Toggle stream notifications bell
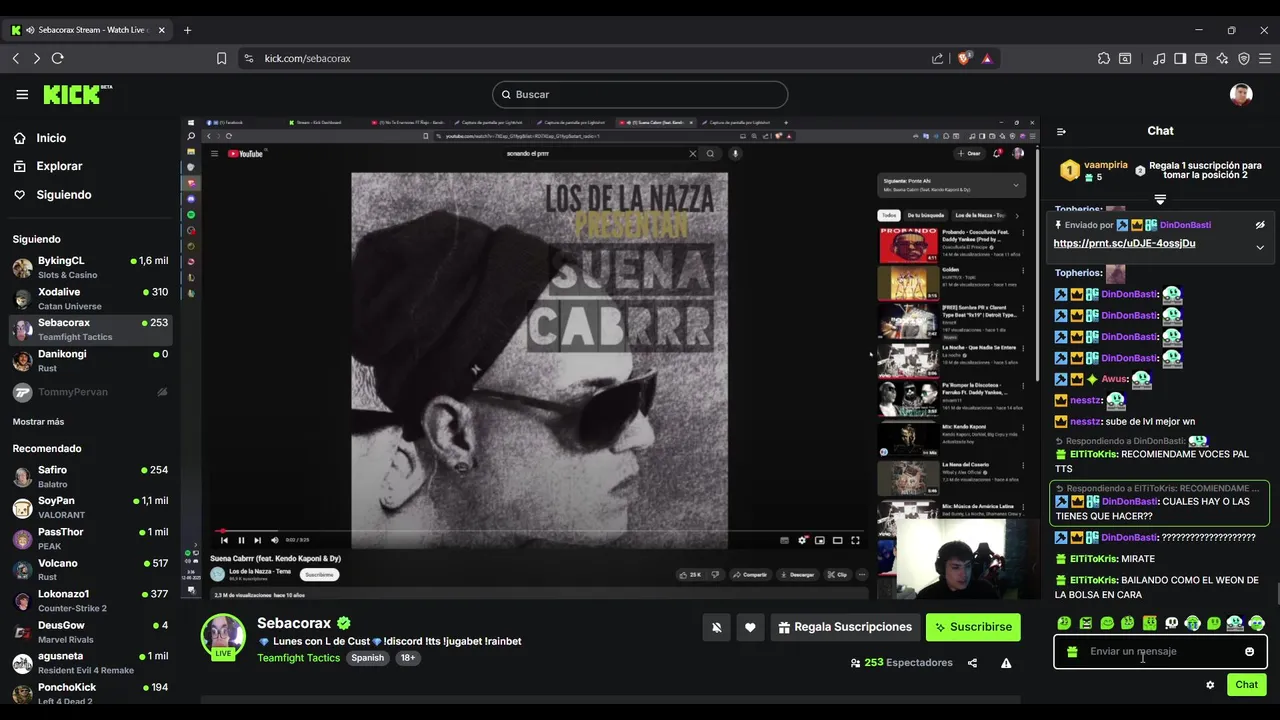This screenshot has height=720, width=1280. point(716,627)
